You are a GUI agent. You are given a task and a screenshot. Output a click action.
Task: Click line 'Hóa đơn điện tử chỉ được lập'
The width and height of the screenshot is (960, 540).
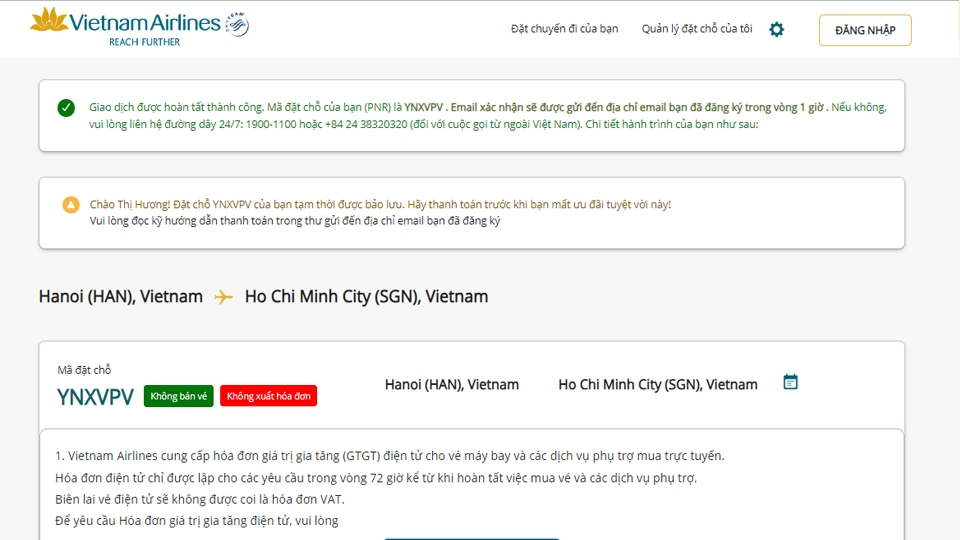(x=376, y=478)
